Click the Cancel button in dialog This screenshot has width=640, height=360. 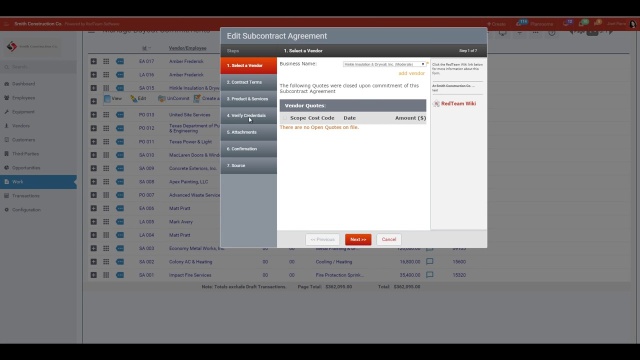(389, 240)
